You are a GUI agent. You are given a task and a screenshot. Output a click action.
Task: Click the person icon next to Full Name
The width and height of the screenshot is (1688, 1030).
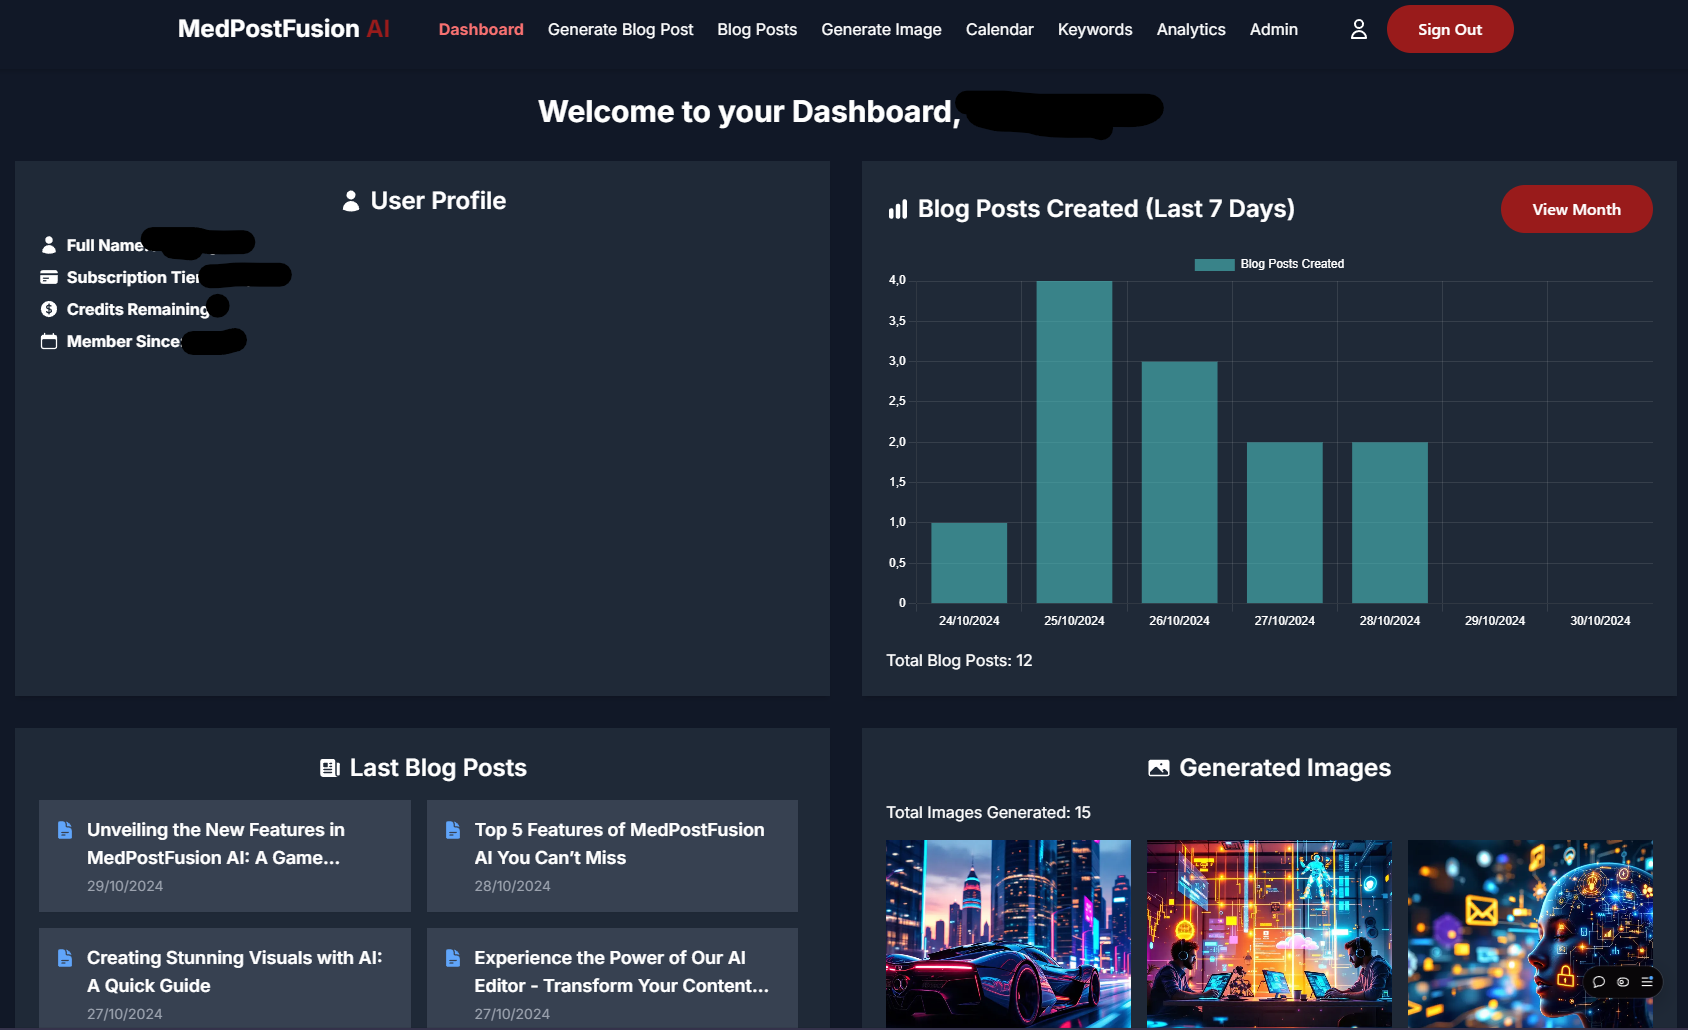(x=49, y=245)
